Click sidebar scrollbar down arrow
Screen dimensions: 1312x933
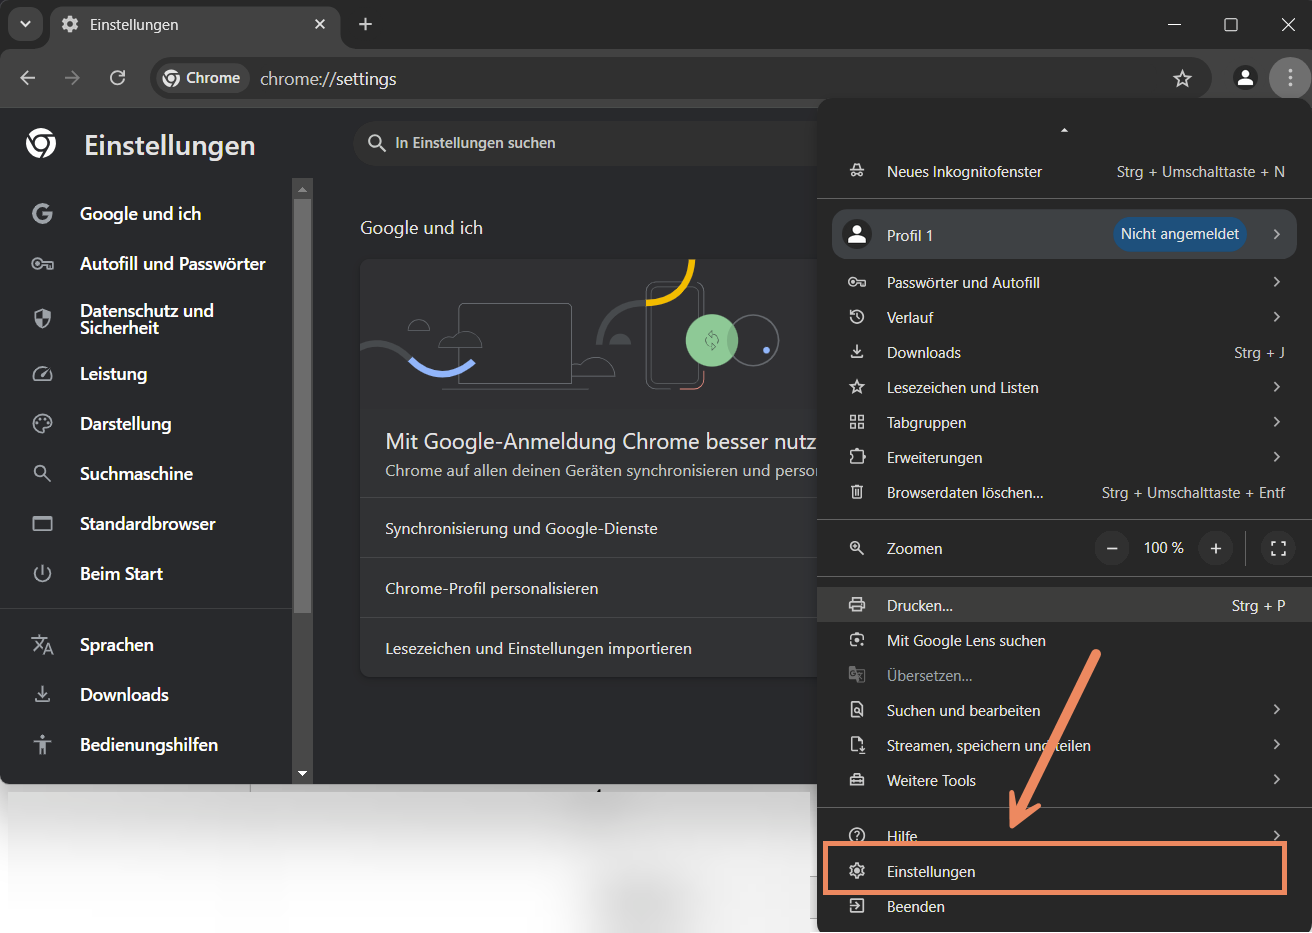(302, 774)
